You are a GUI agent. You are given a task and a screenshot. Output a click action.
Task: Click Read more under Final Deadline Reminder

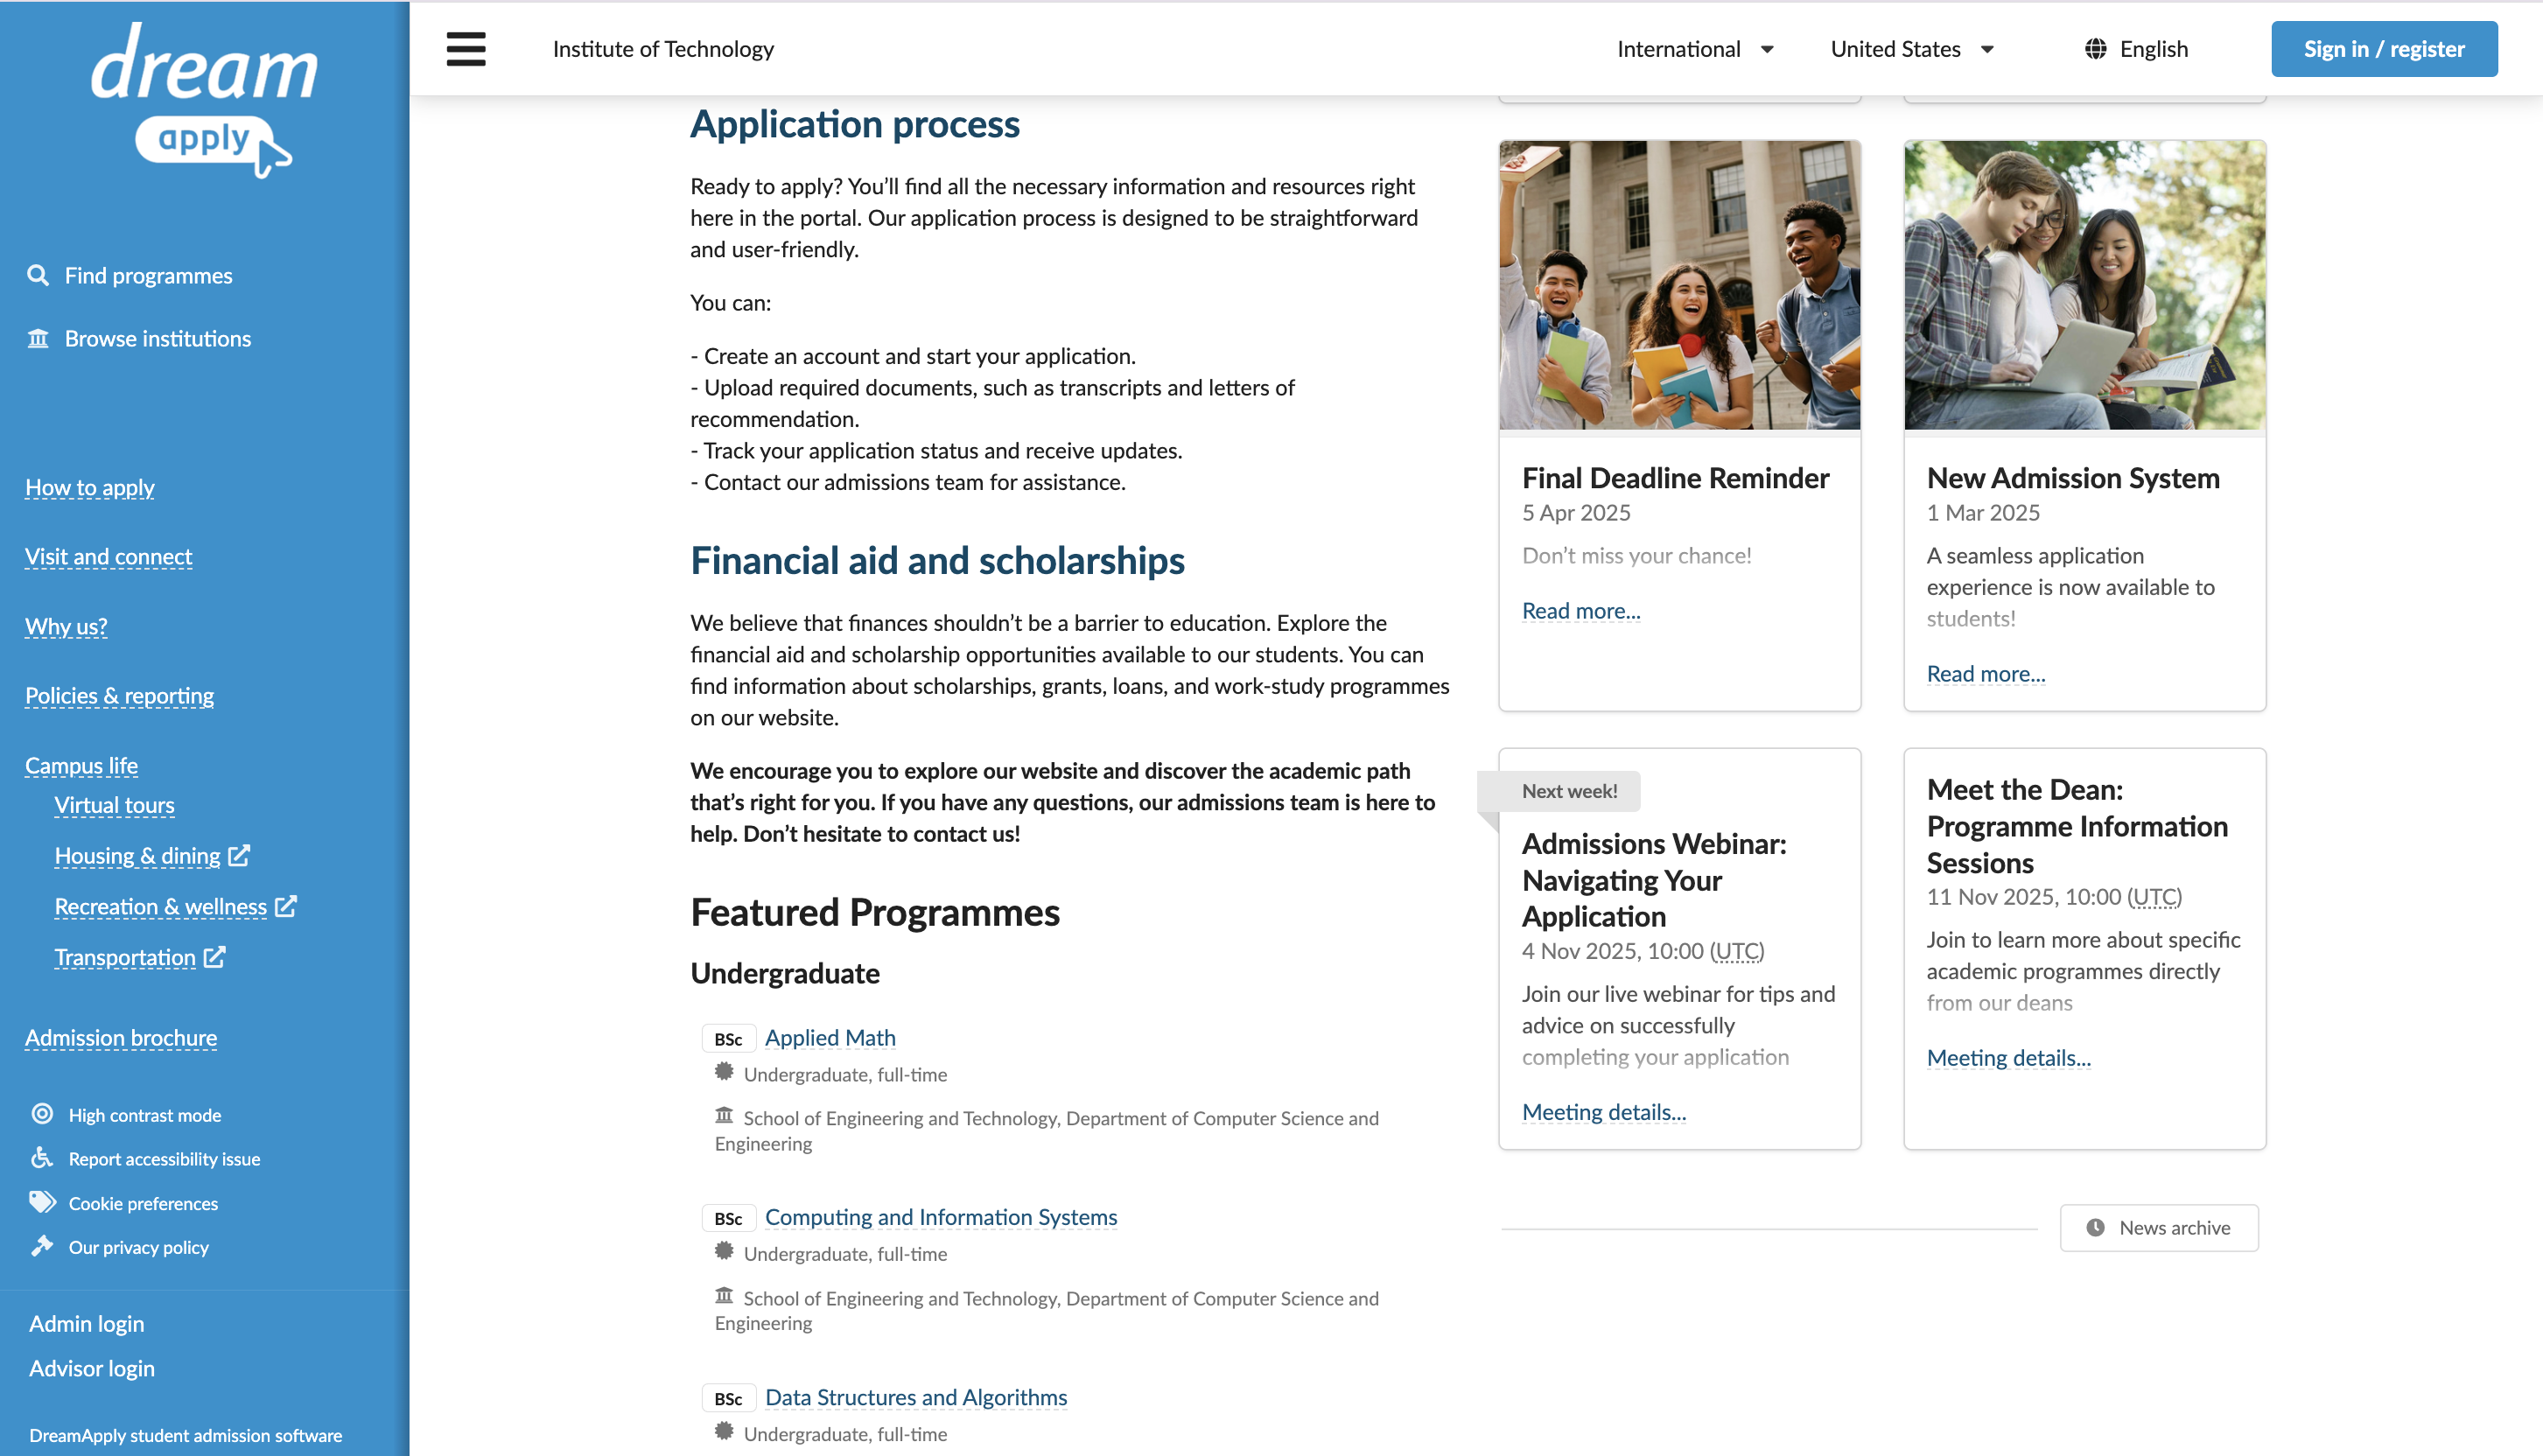(x=1581, y=610)
